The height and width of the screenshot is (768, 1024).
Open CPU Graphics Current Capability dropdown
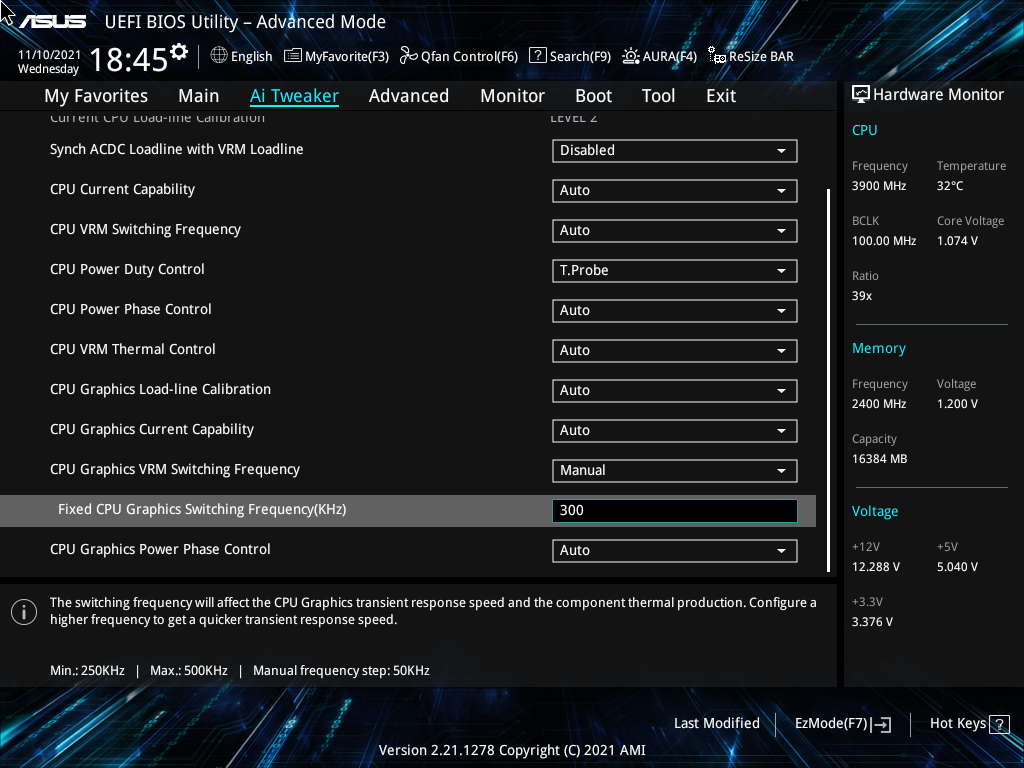(x=675, y=430)
